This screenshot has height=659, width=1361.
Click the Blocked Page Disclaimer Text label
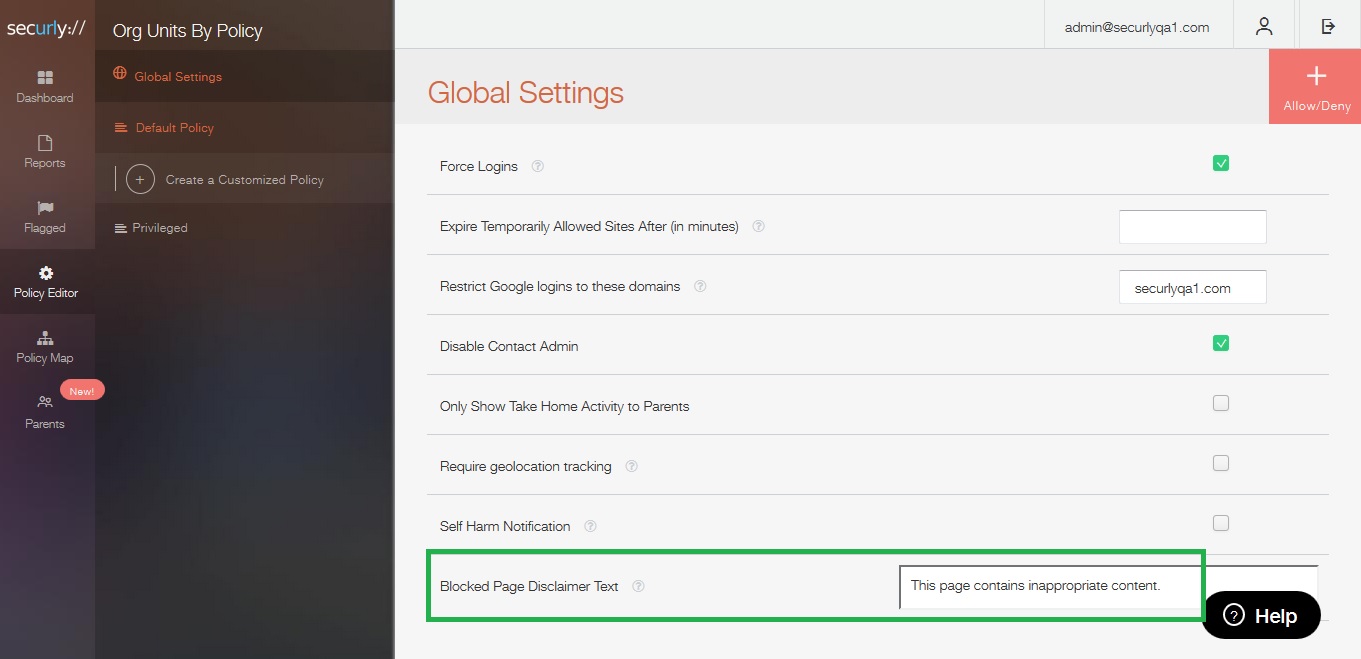pos(529,586)
